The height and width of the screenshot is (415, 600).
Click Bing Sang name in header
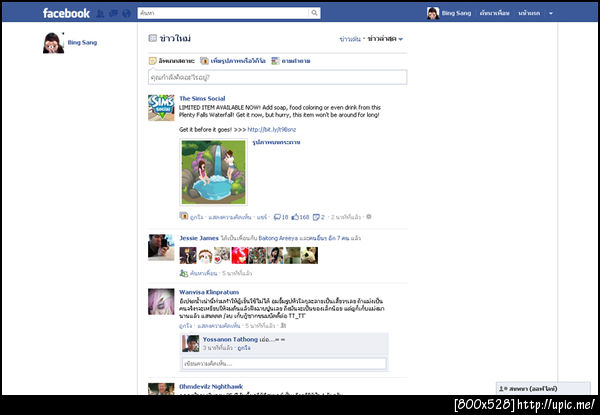tap(456, 13)
